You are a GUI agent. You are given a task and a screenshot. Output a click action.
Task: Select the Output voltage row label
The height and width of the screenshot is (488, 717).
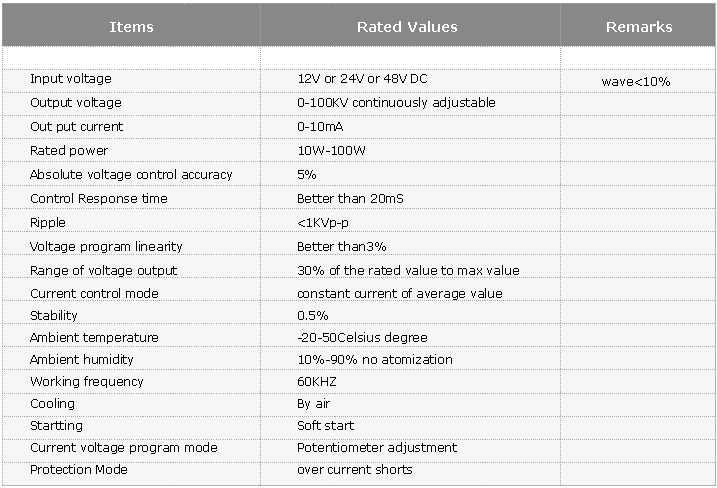point(76,103)
